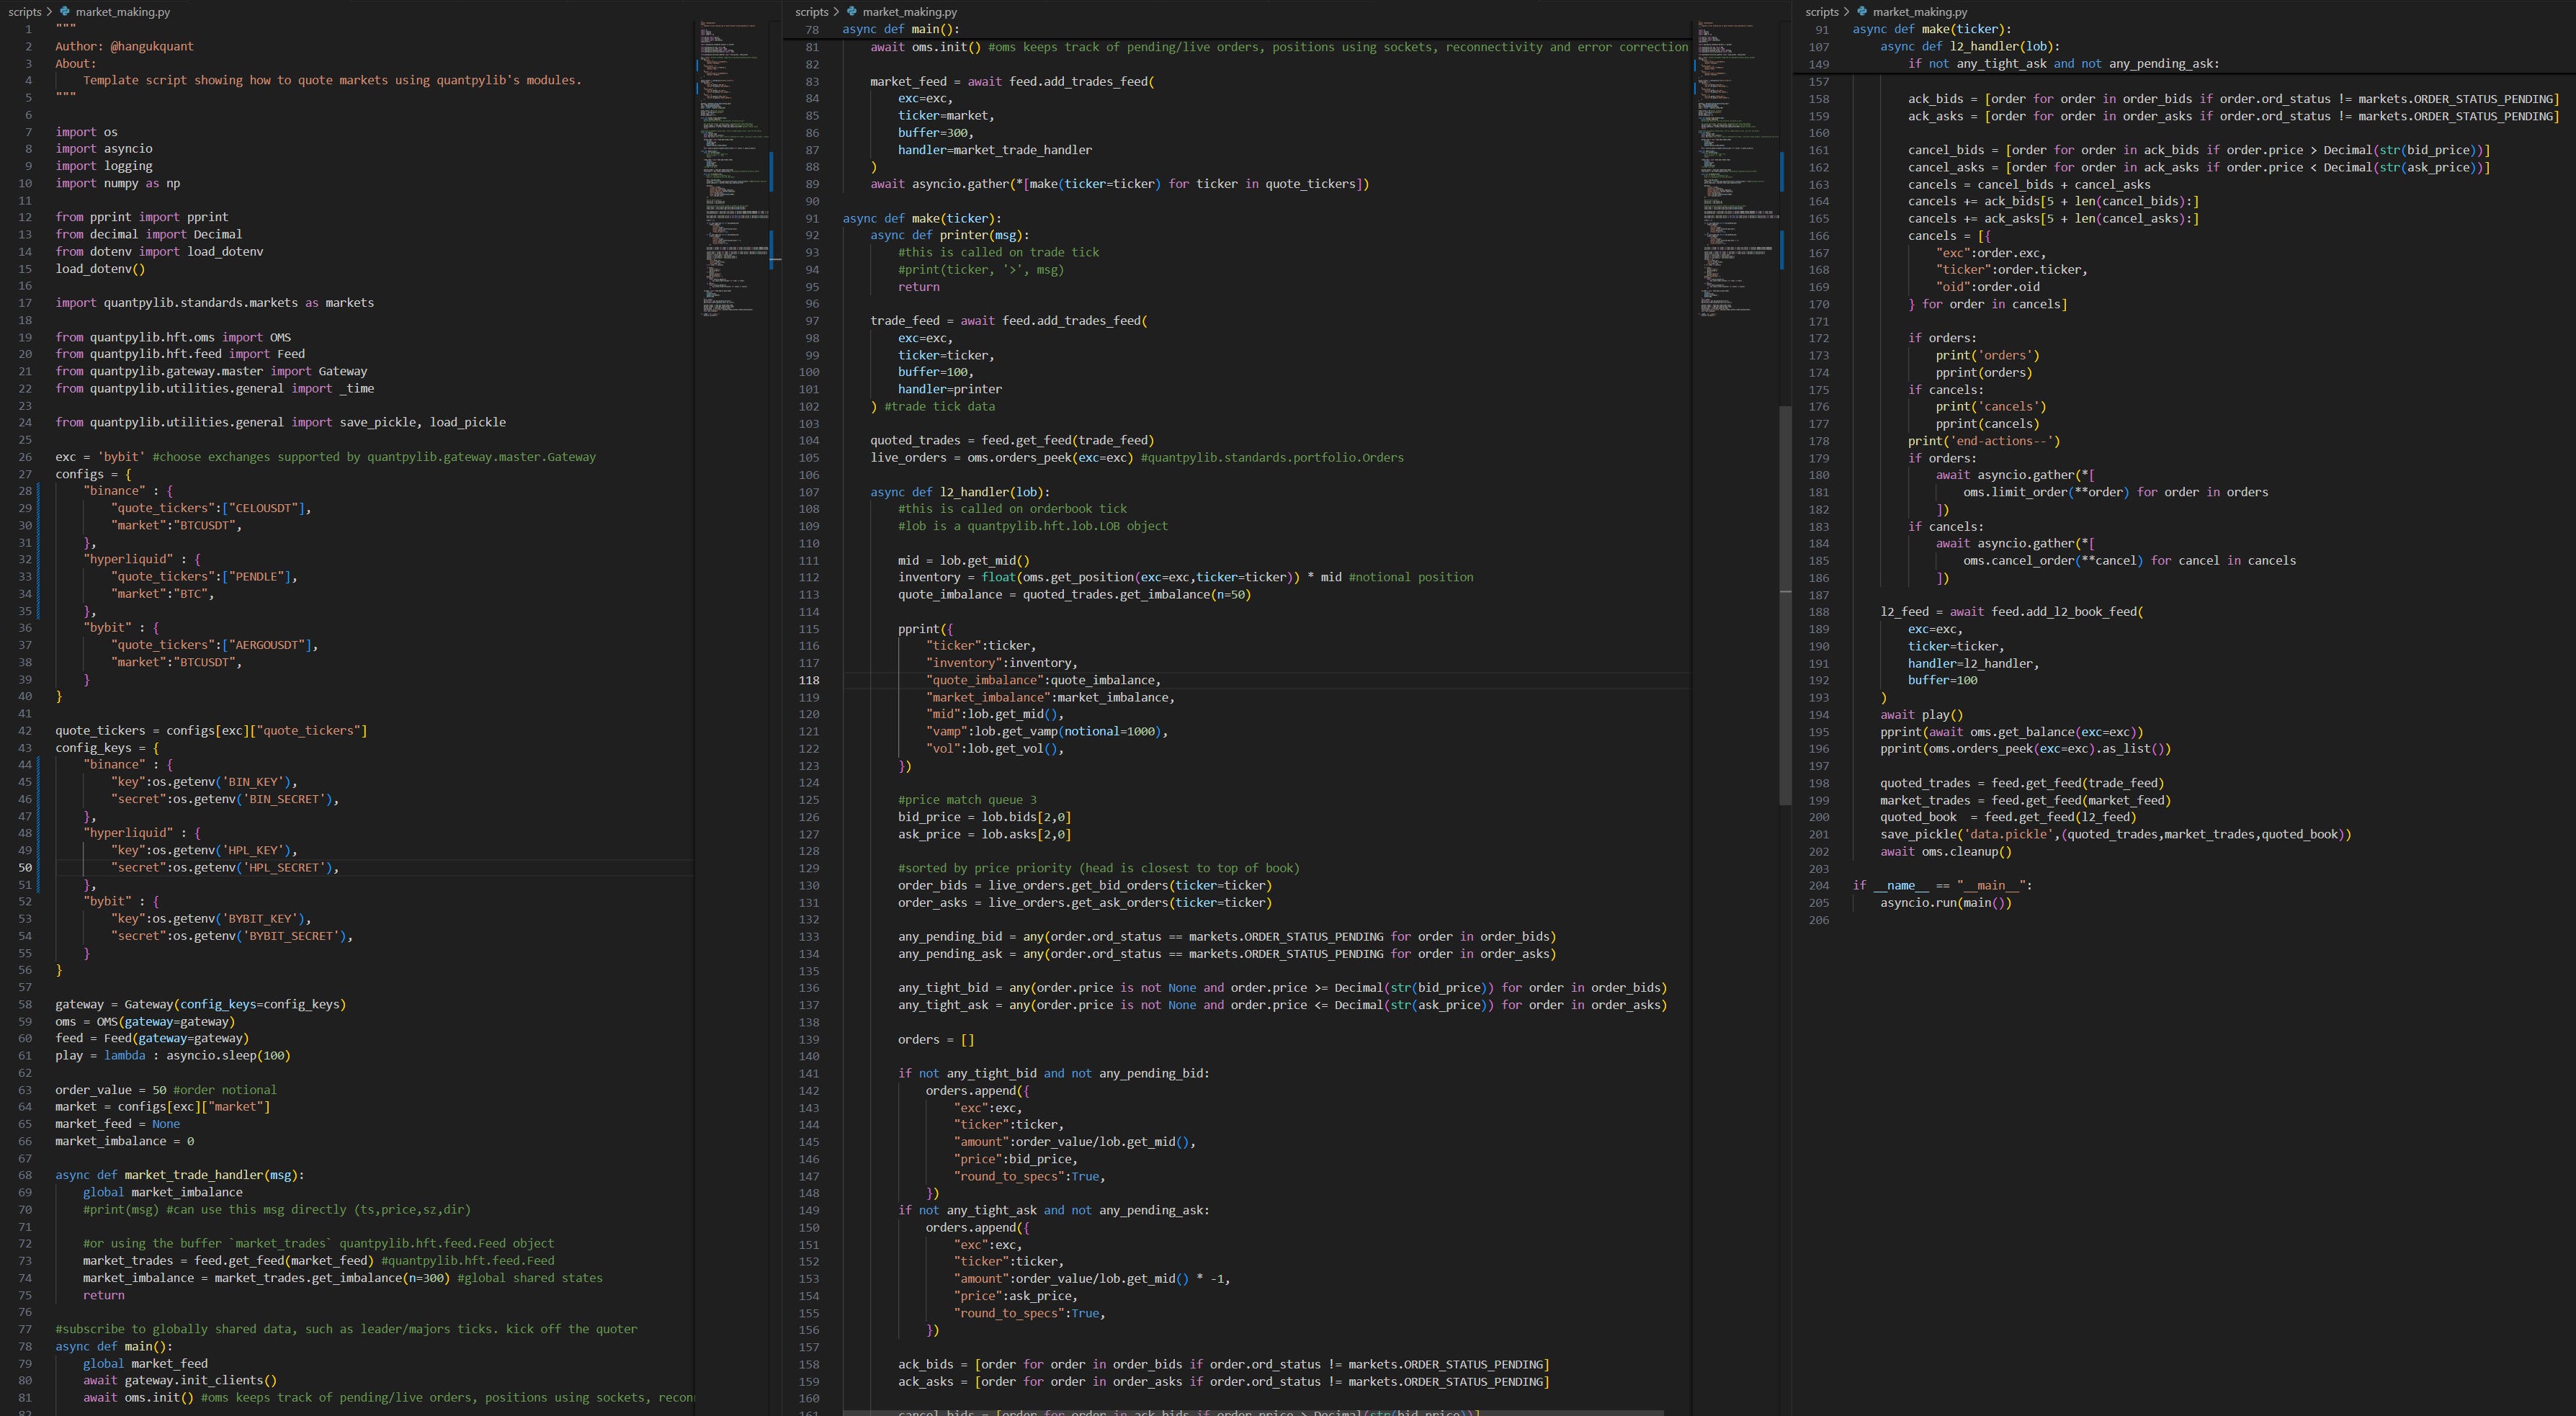Click the "quote_tickers":["AERGOUSDT"] entry

[x=215, y=645]
